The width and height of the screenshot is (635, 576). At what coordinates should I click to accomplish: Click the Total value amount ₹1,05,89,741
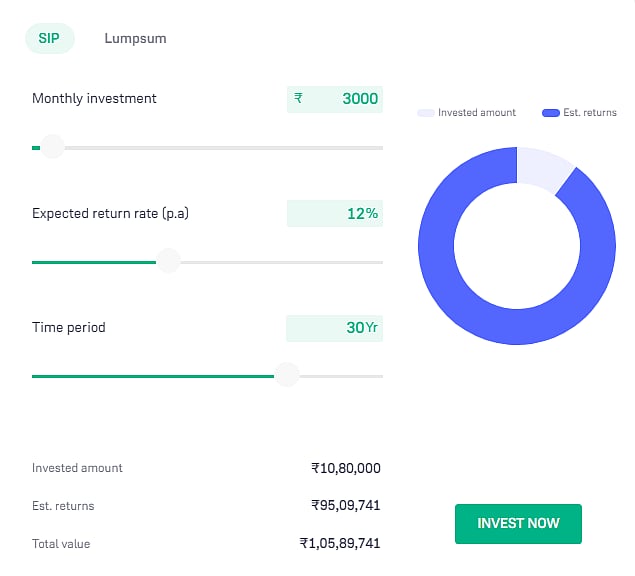340,544
